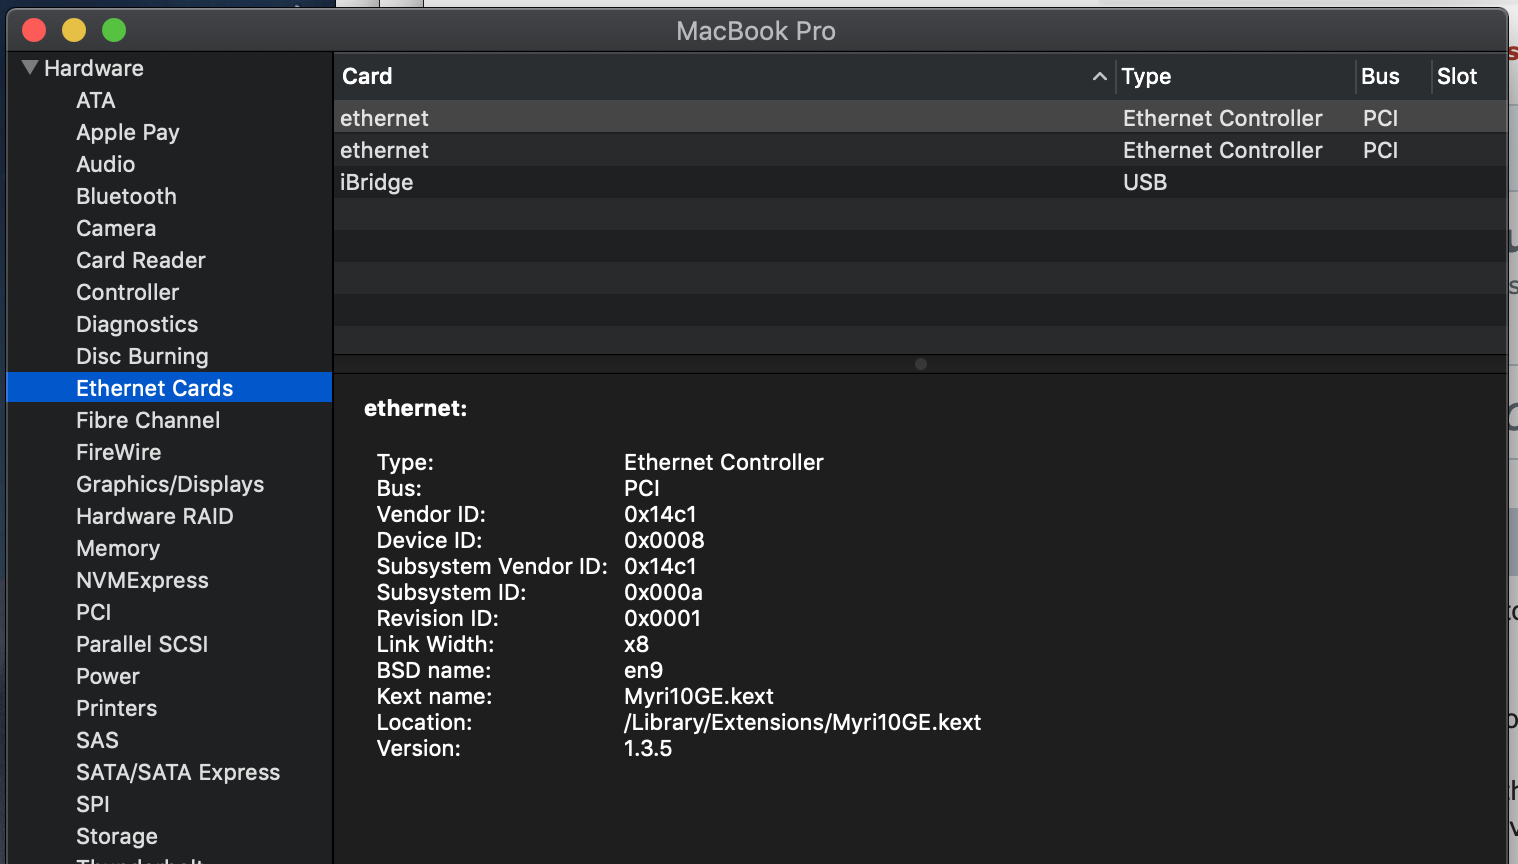Select Audio in the sidebar
Viewport: 1518px width, 864px height.
[106, 164]
